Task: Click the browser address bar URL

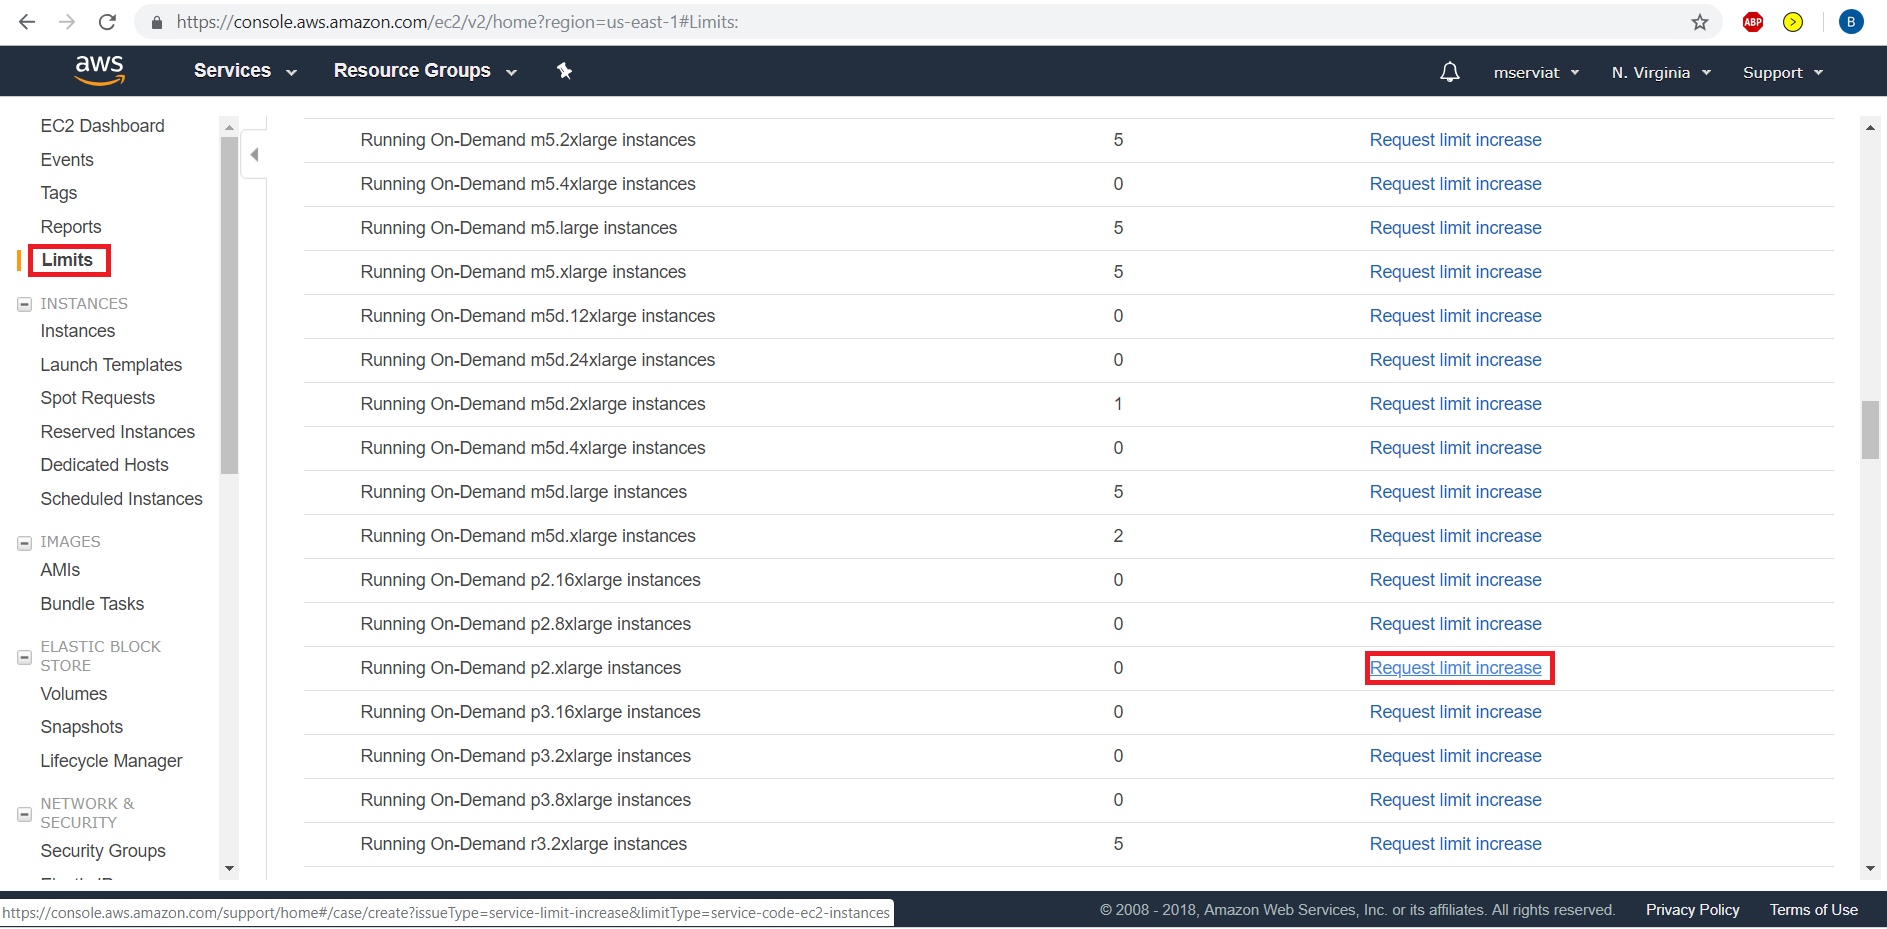Action: tap(700, 22)
